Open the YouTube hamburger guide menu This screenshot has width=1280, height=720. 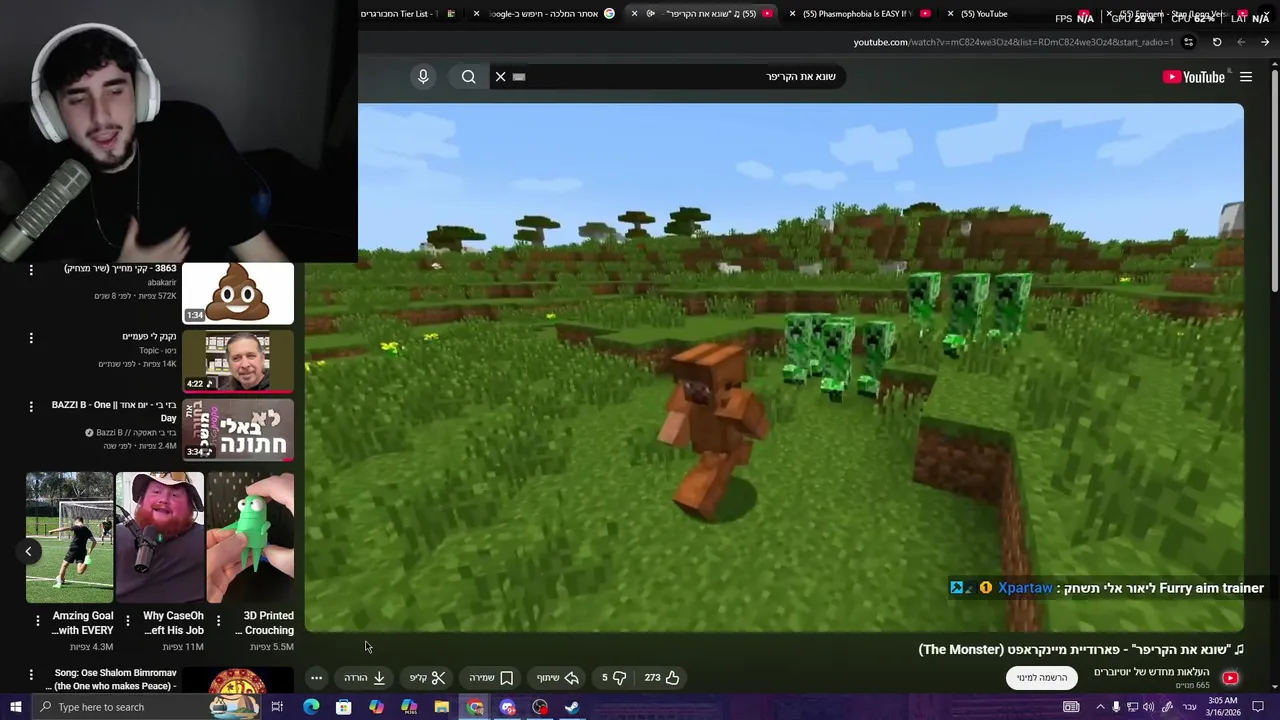coord(1246,77)
